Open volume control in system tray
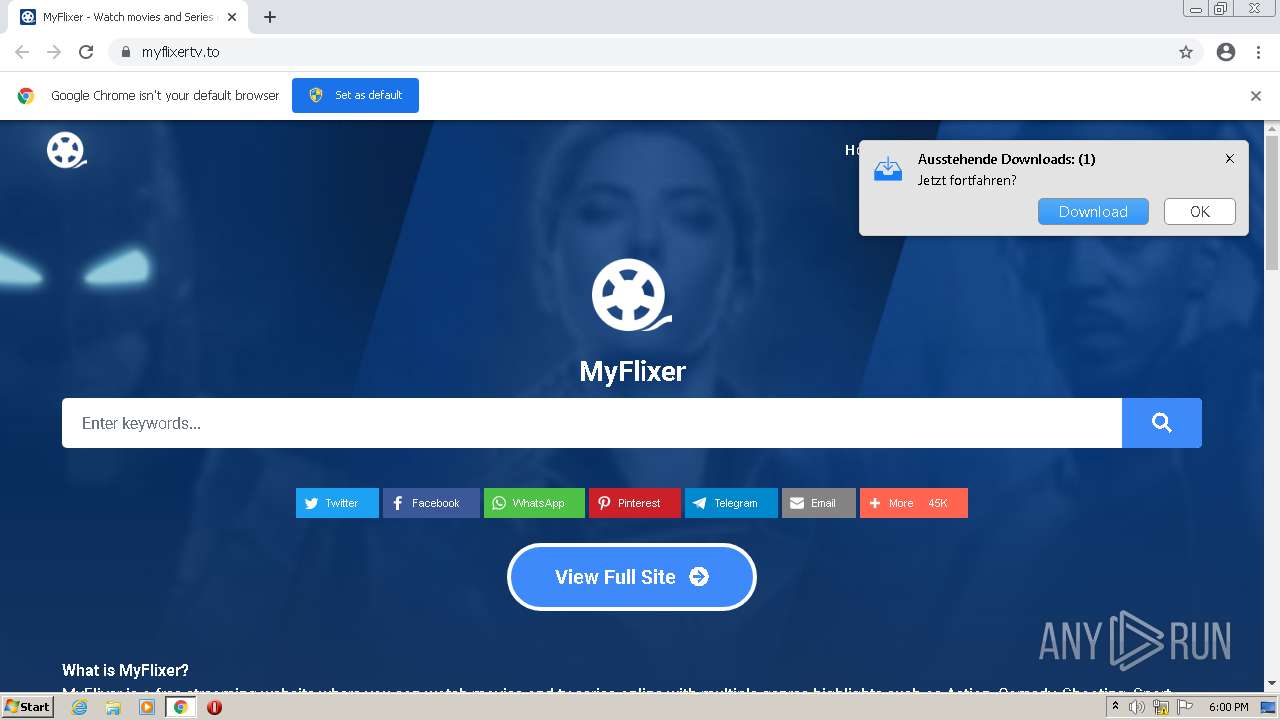This screenshot has height=720, width=1280. click(1137, 707)
